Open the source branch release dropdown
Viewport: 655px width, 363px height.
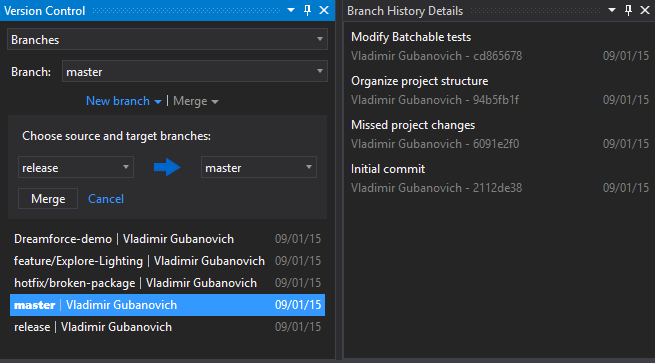pyautogui.click(x=76, y=168)
